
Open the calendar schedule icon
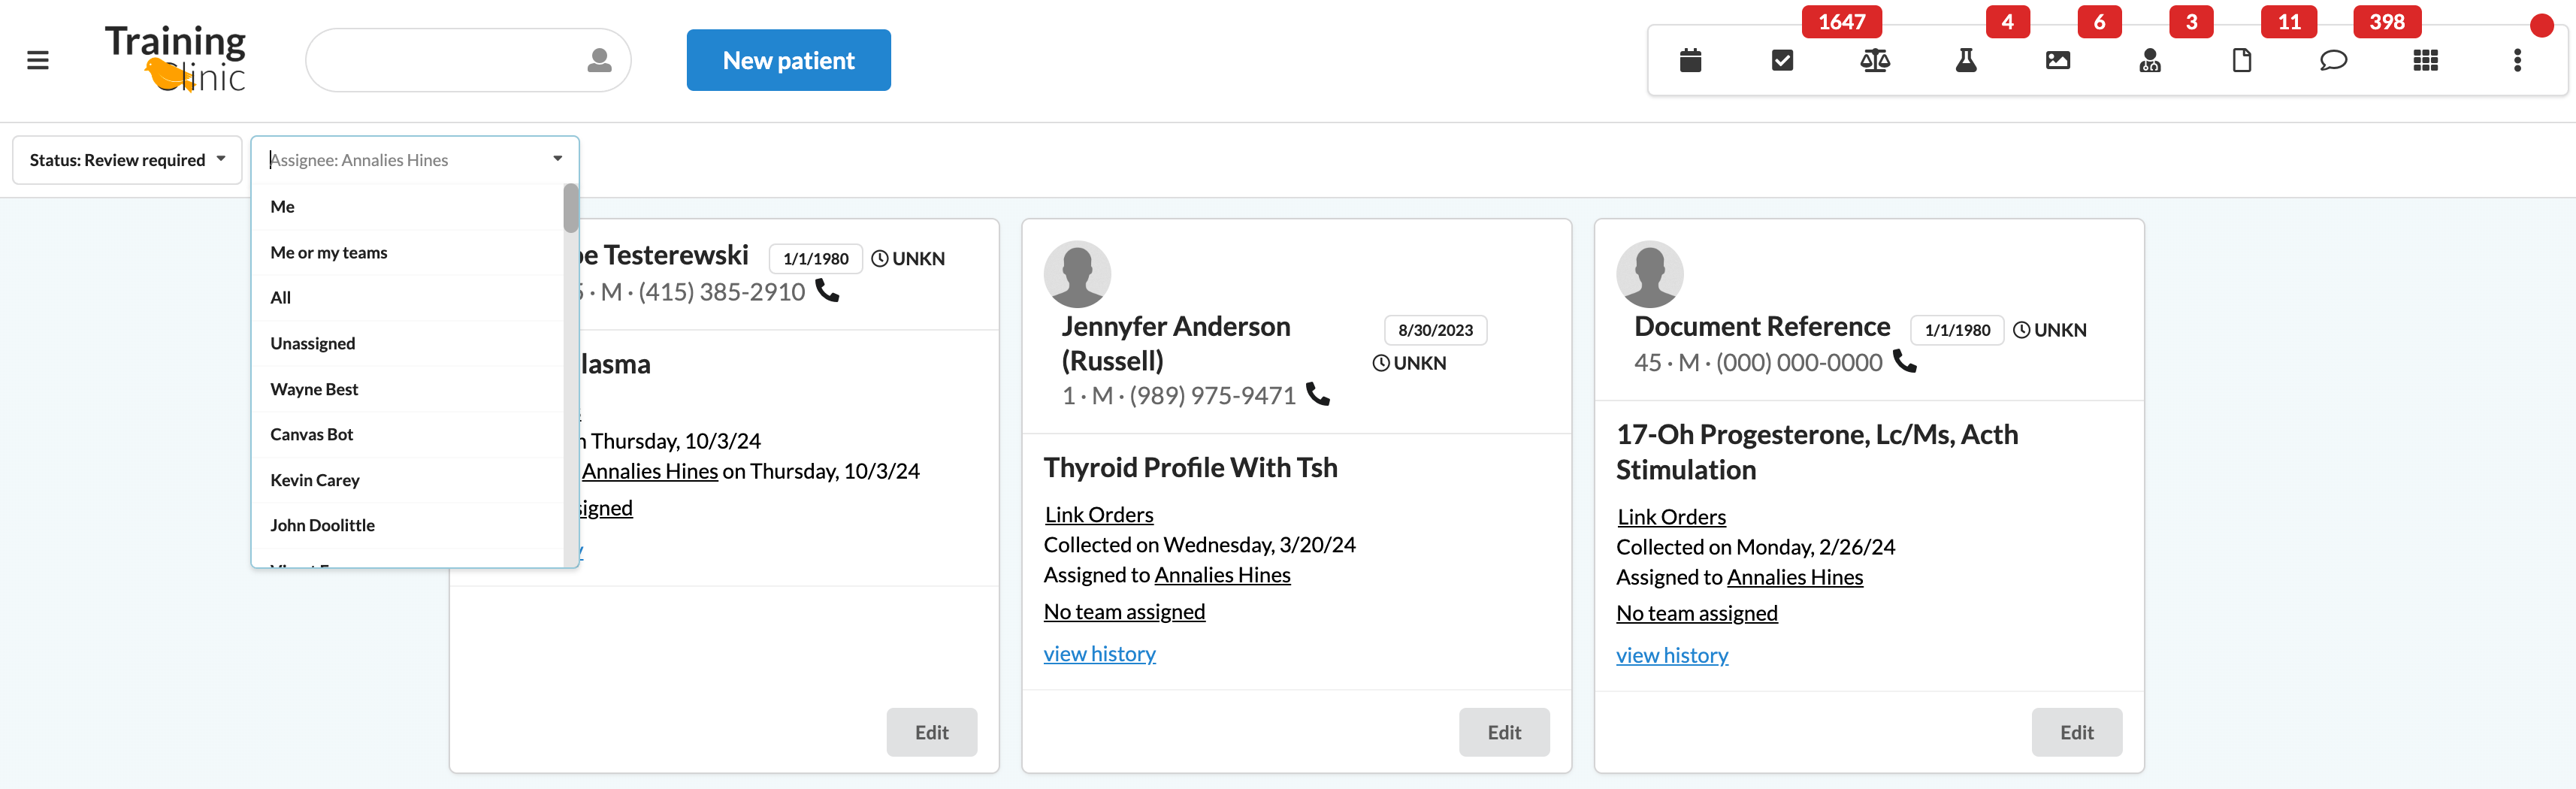(1690, 61)
